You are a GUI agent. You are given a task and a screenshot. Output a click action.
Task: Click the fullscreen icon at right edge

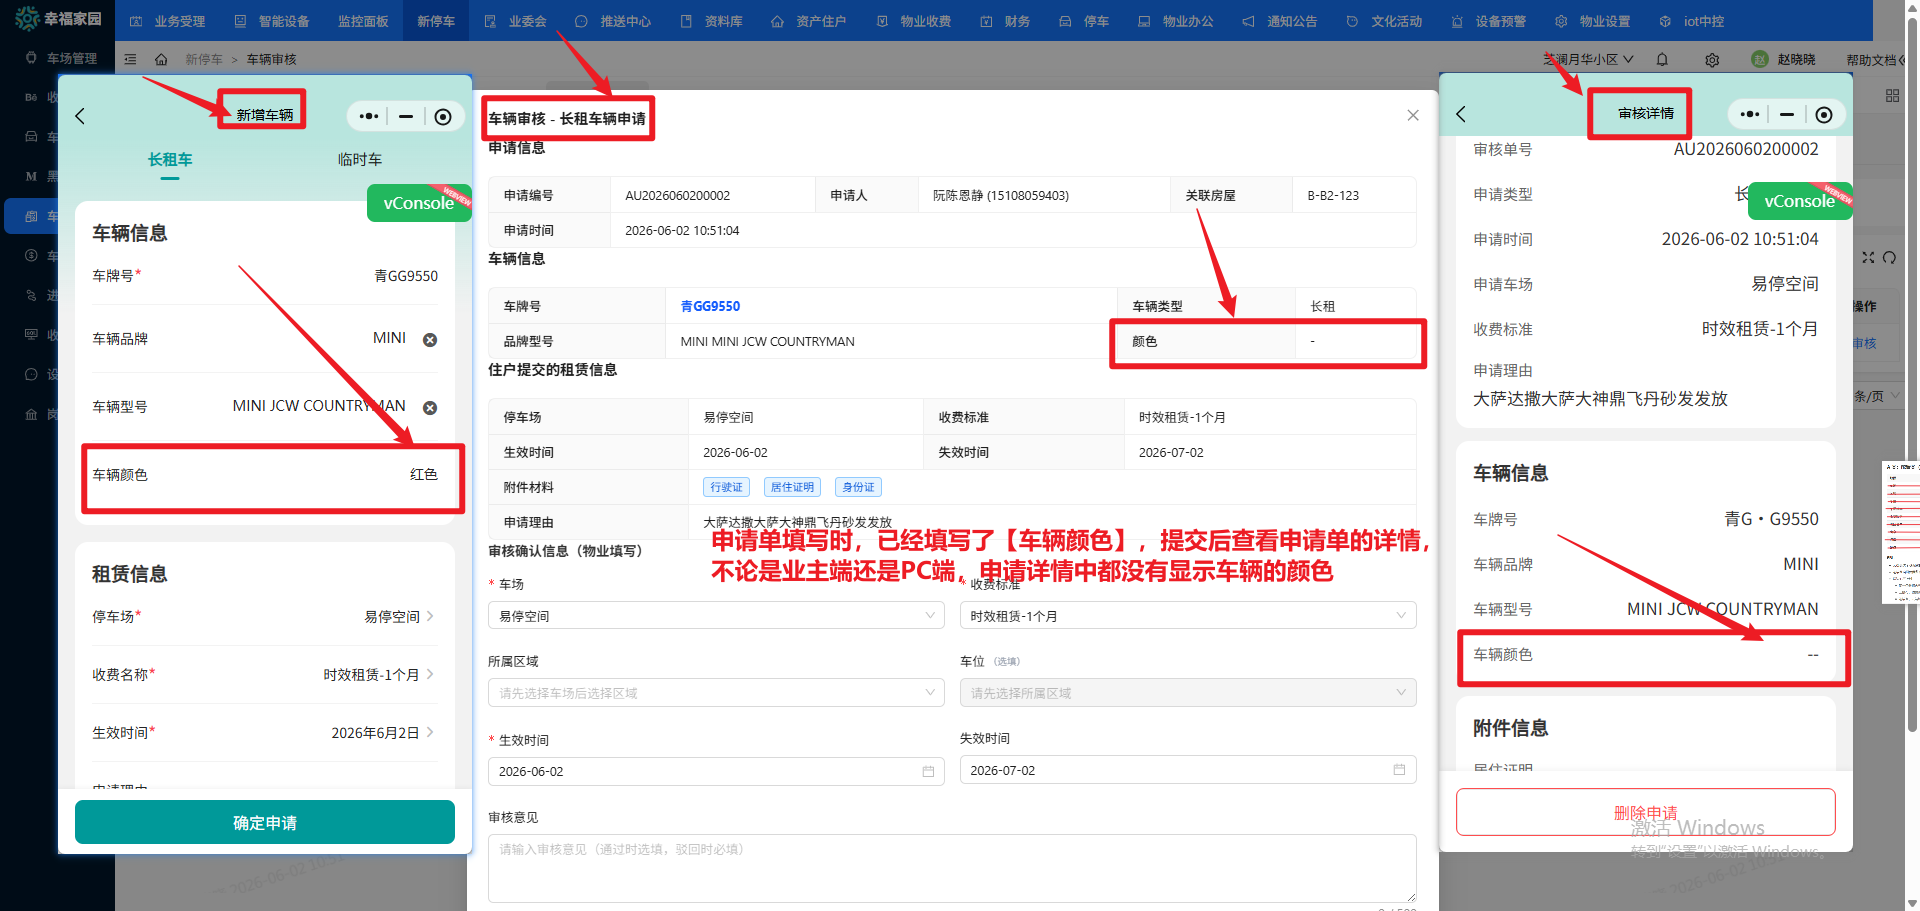click(1868, 257)
